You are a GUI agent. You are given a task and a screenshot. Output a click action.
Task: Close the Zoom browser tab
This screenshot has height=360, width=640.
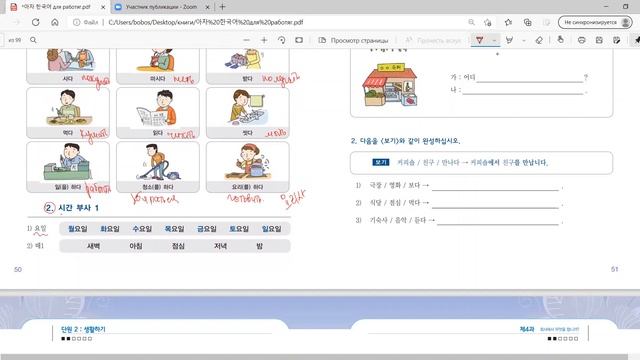click(x=207, y=7)
